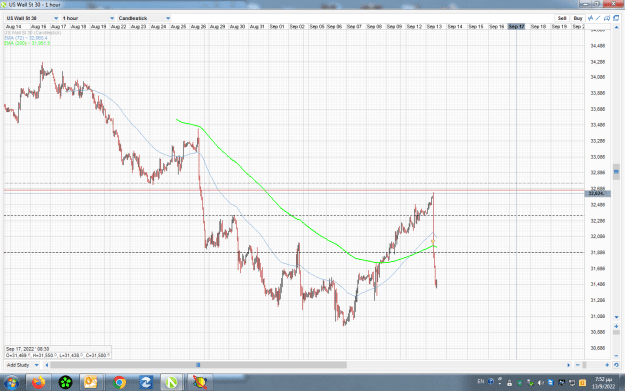Click the 34,086 price axis label
Screen dimensions: 625x391
click(597, 77)
